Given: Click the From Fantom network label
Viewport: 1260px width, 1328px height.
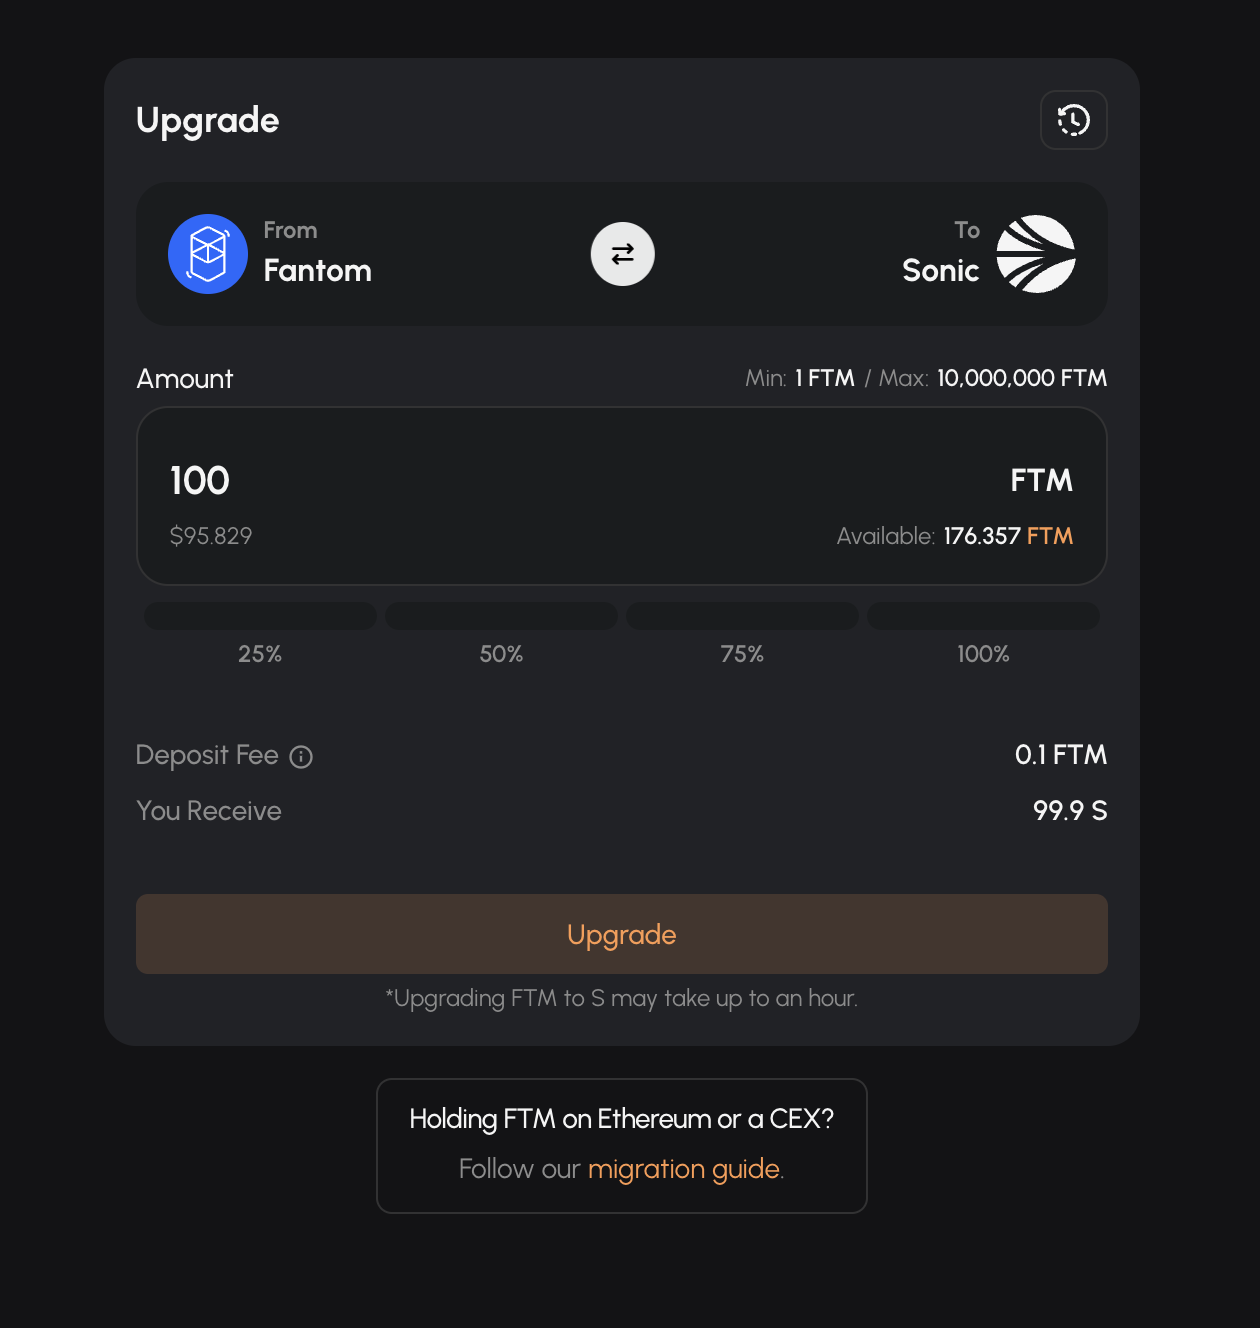Looking at the screenshot, I should pyautogui.click(x=317, y=253).
